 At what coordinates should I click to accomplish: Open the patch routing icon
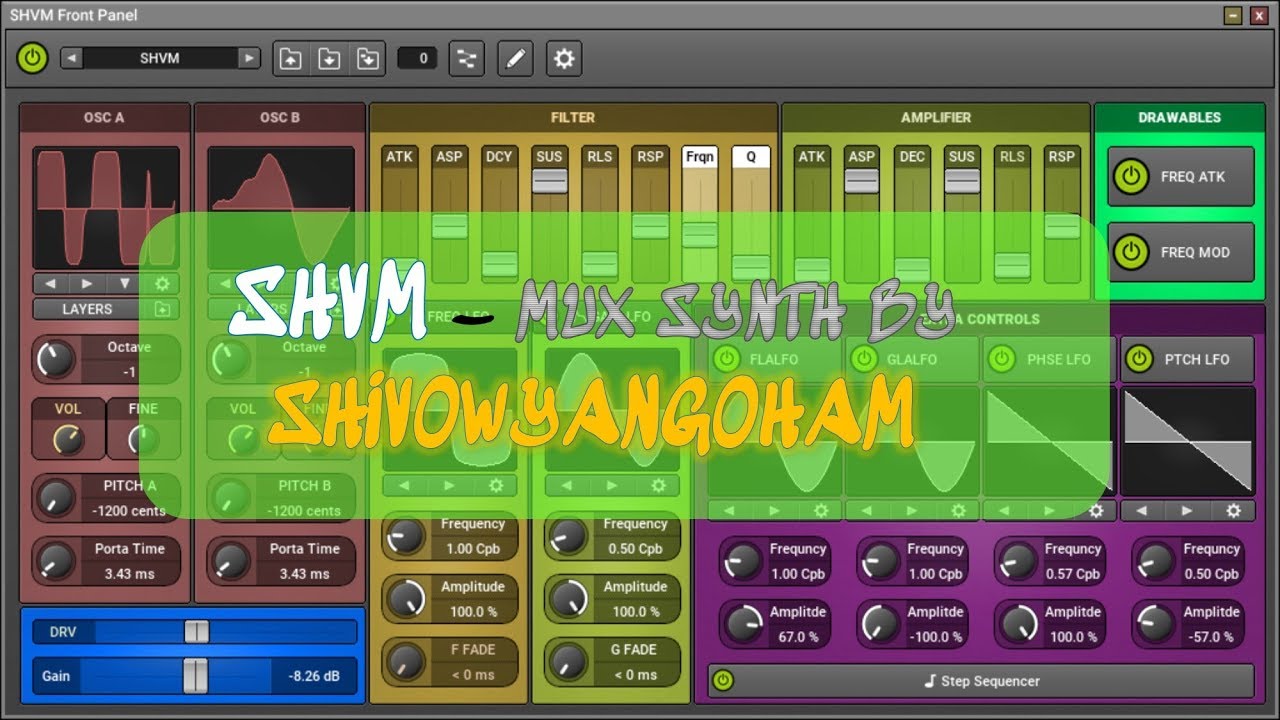click(x=467, y=59)
